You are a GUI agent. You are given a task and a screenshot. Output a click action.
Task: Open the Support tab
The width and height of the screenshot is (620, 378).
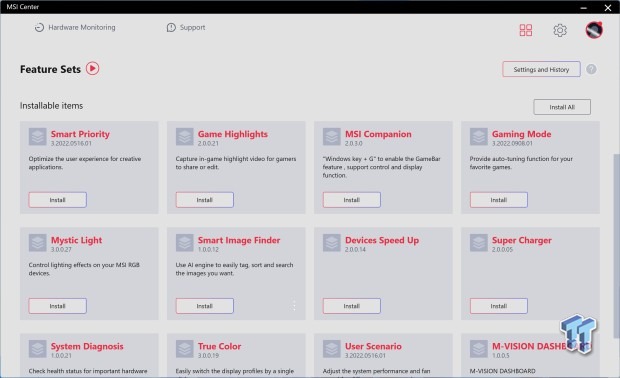click(x=186, y=27)
